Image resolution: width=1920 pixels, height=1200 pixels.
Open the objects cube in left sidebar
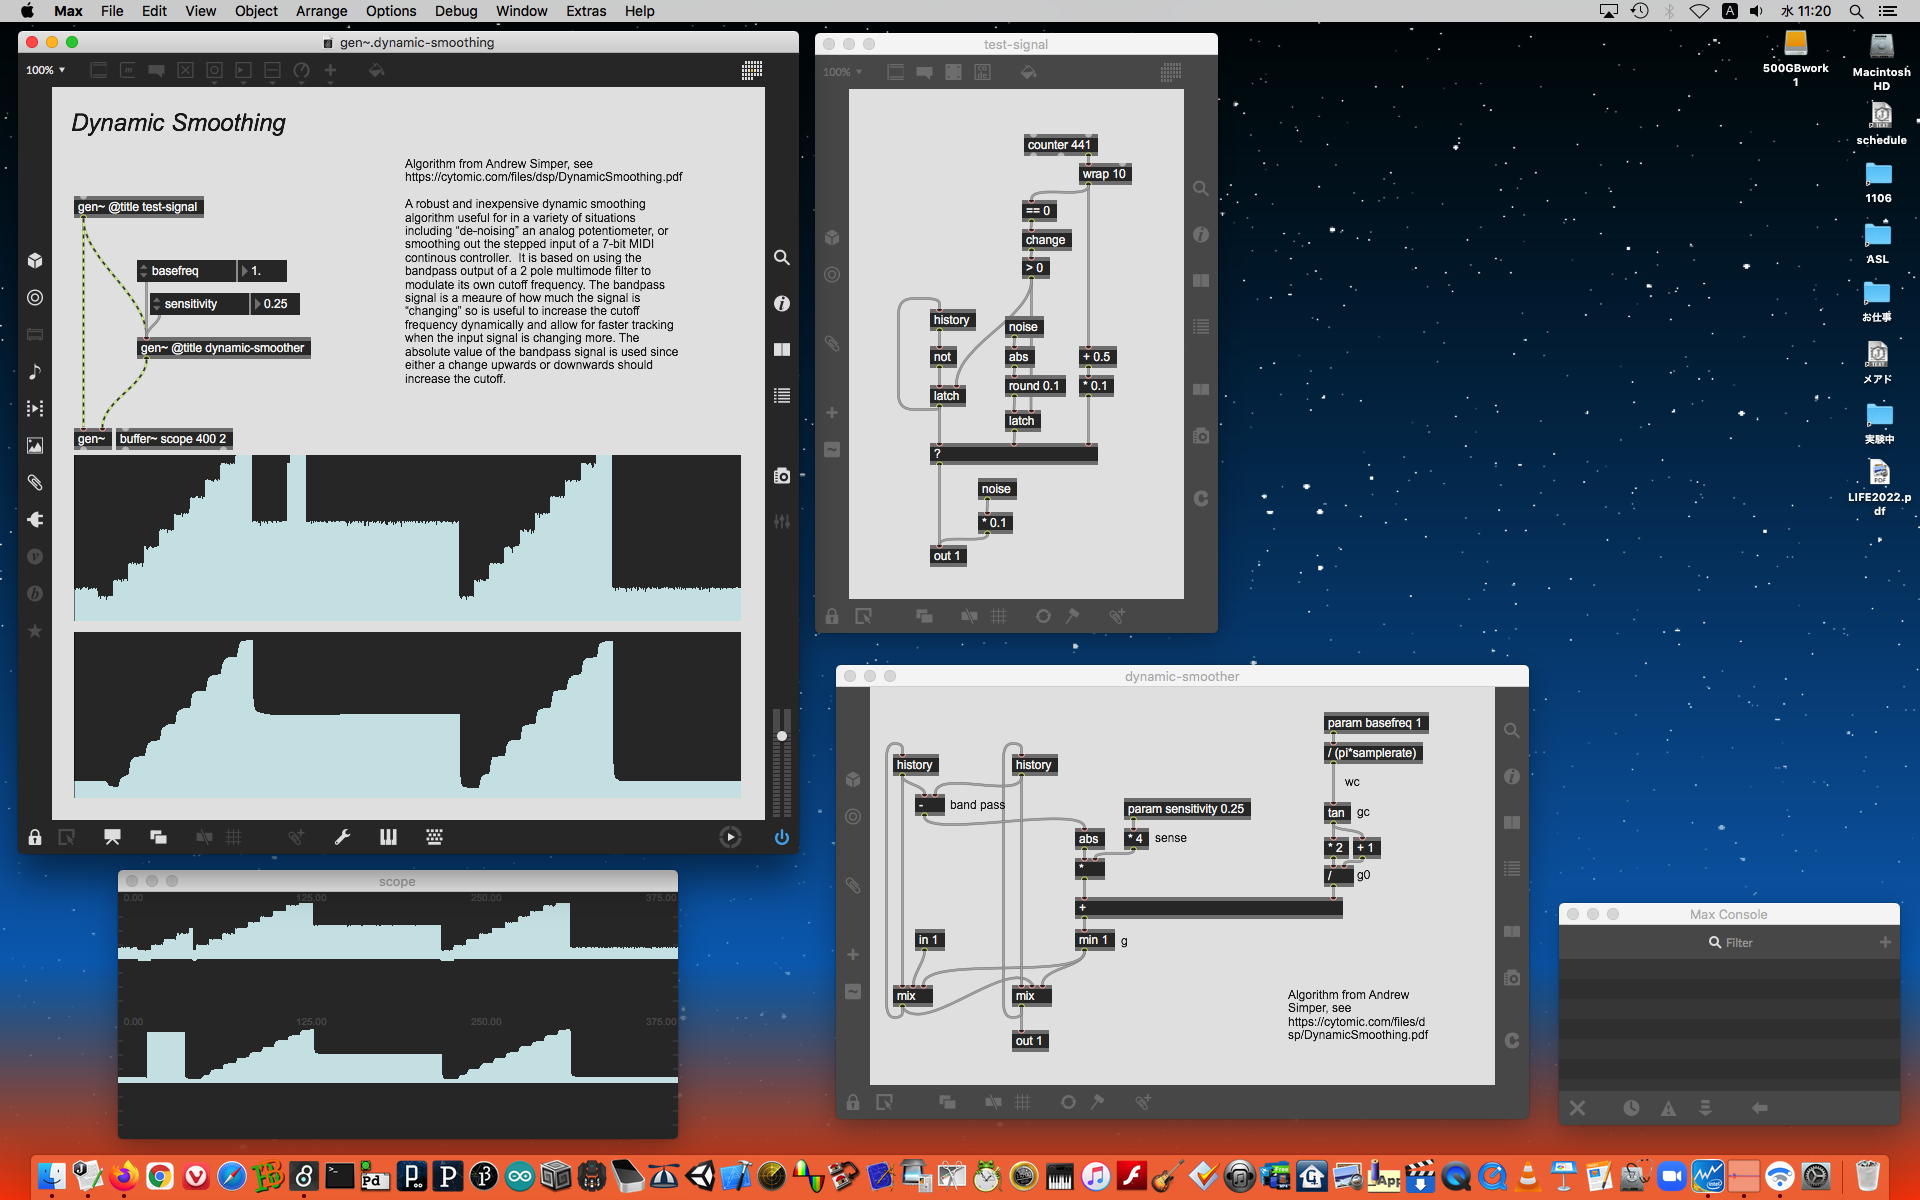tap(35, 260)
